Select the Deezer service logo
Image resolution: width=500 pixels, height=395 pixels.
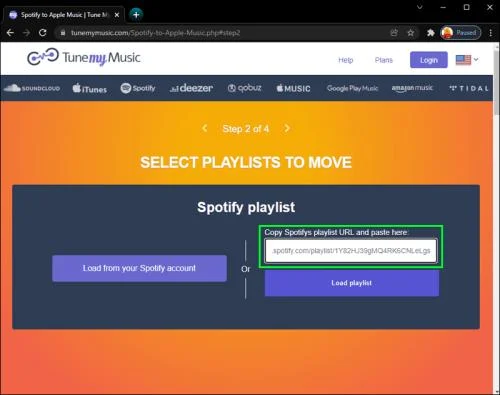[x=191, y=88]
